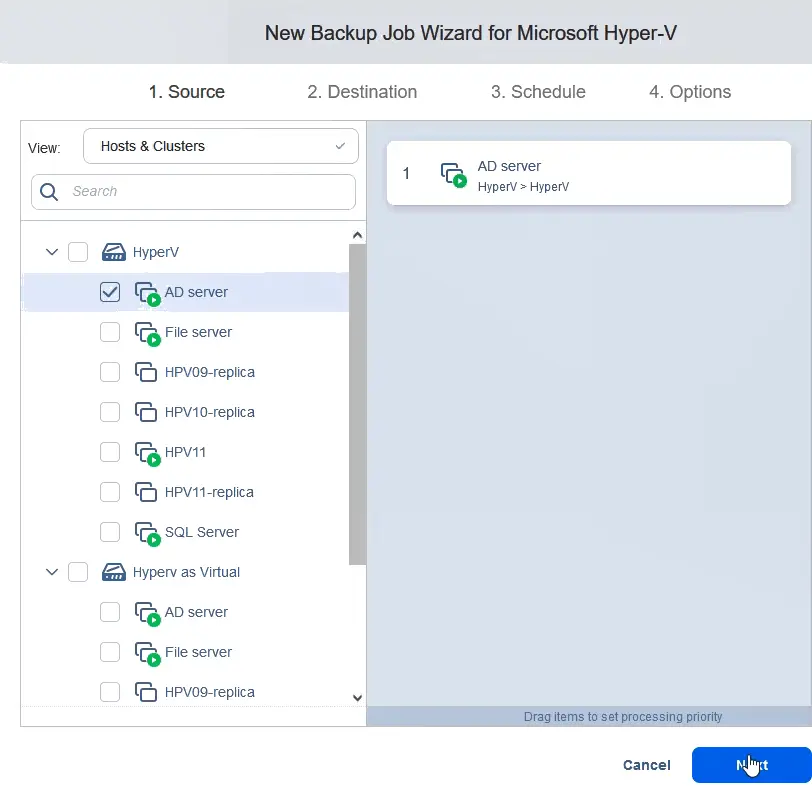Click the Next button
Screen dimensions: 812x803
click(751, 765)
